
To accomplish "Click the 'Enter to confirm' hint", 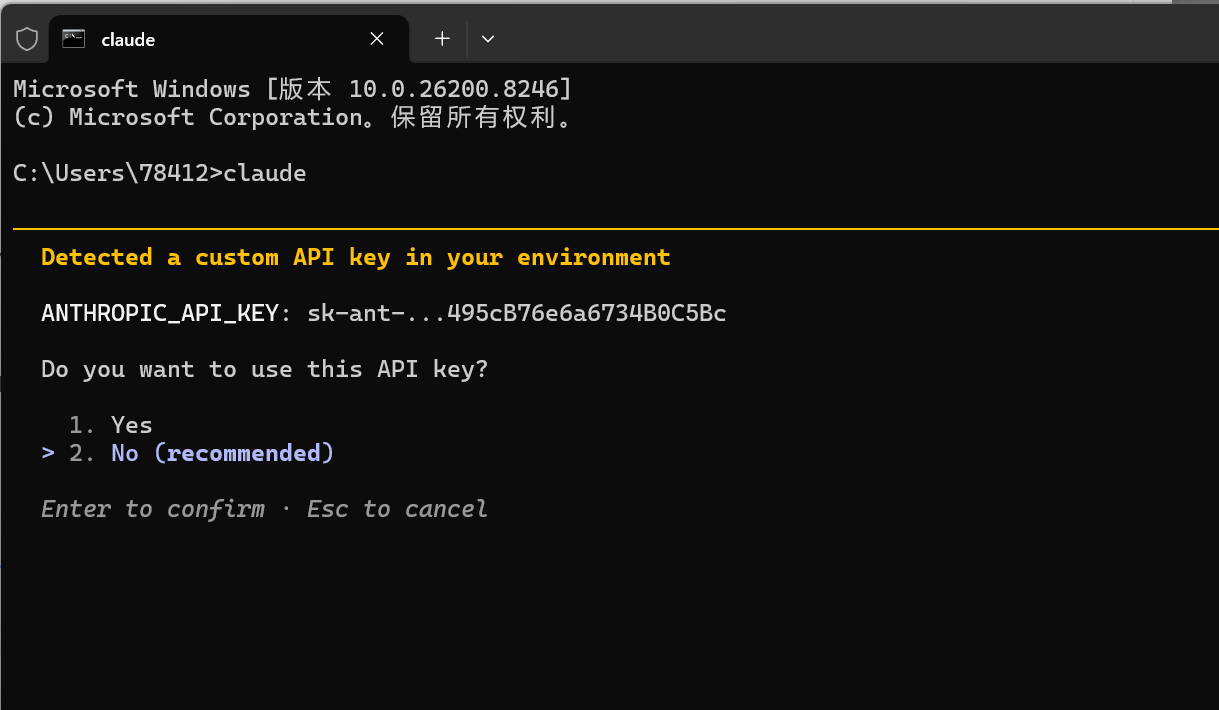I will tap(153, 509).
